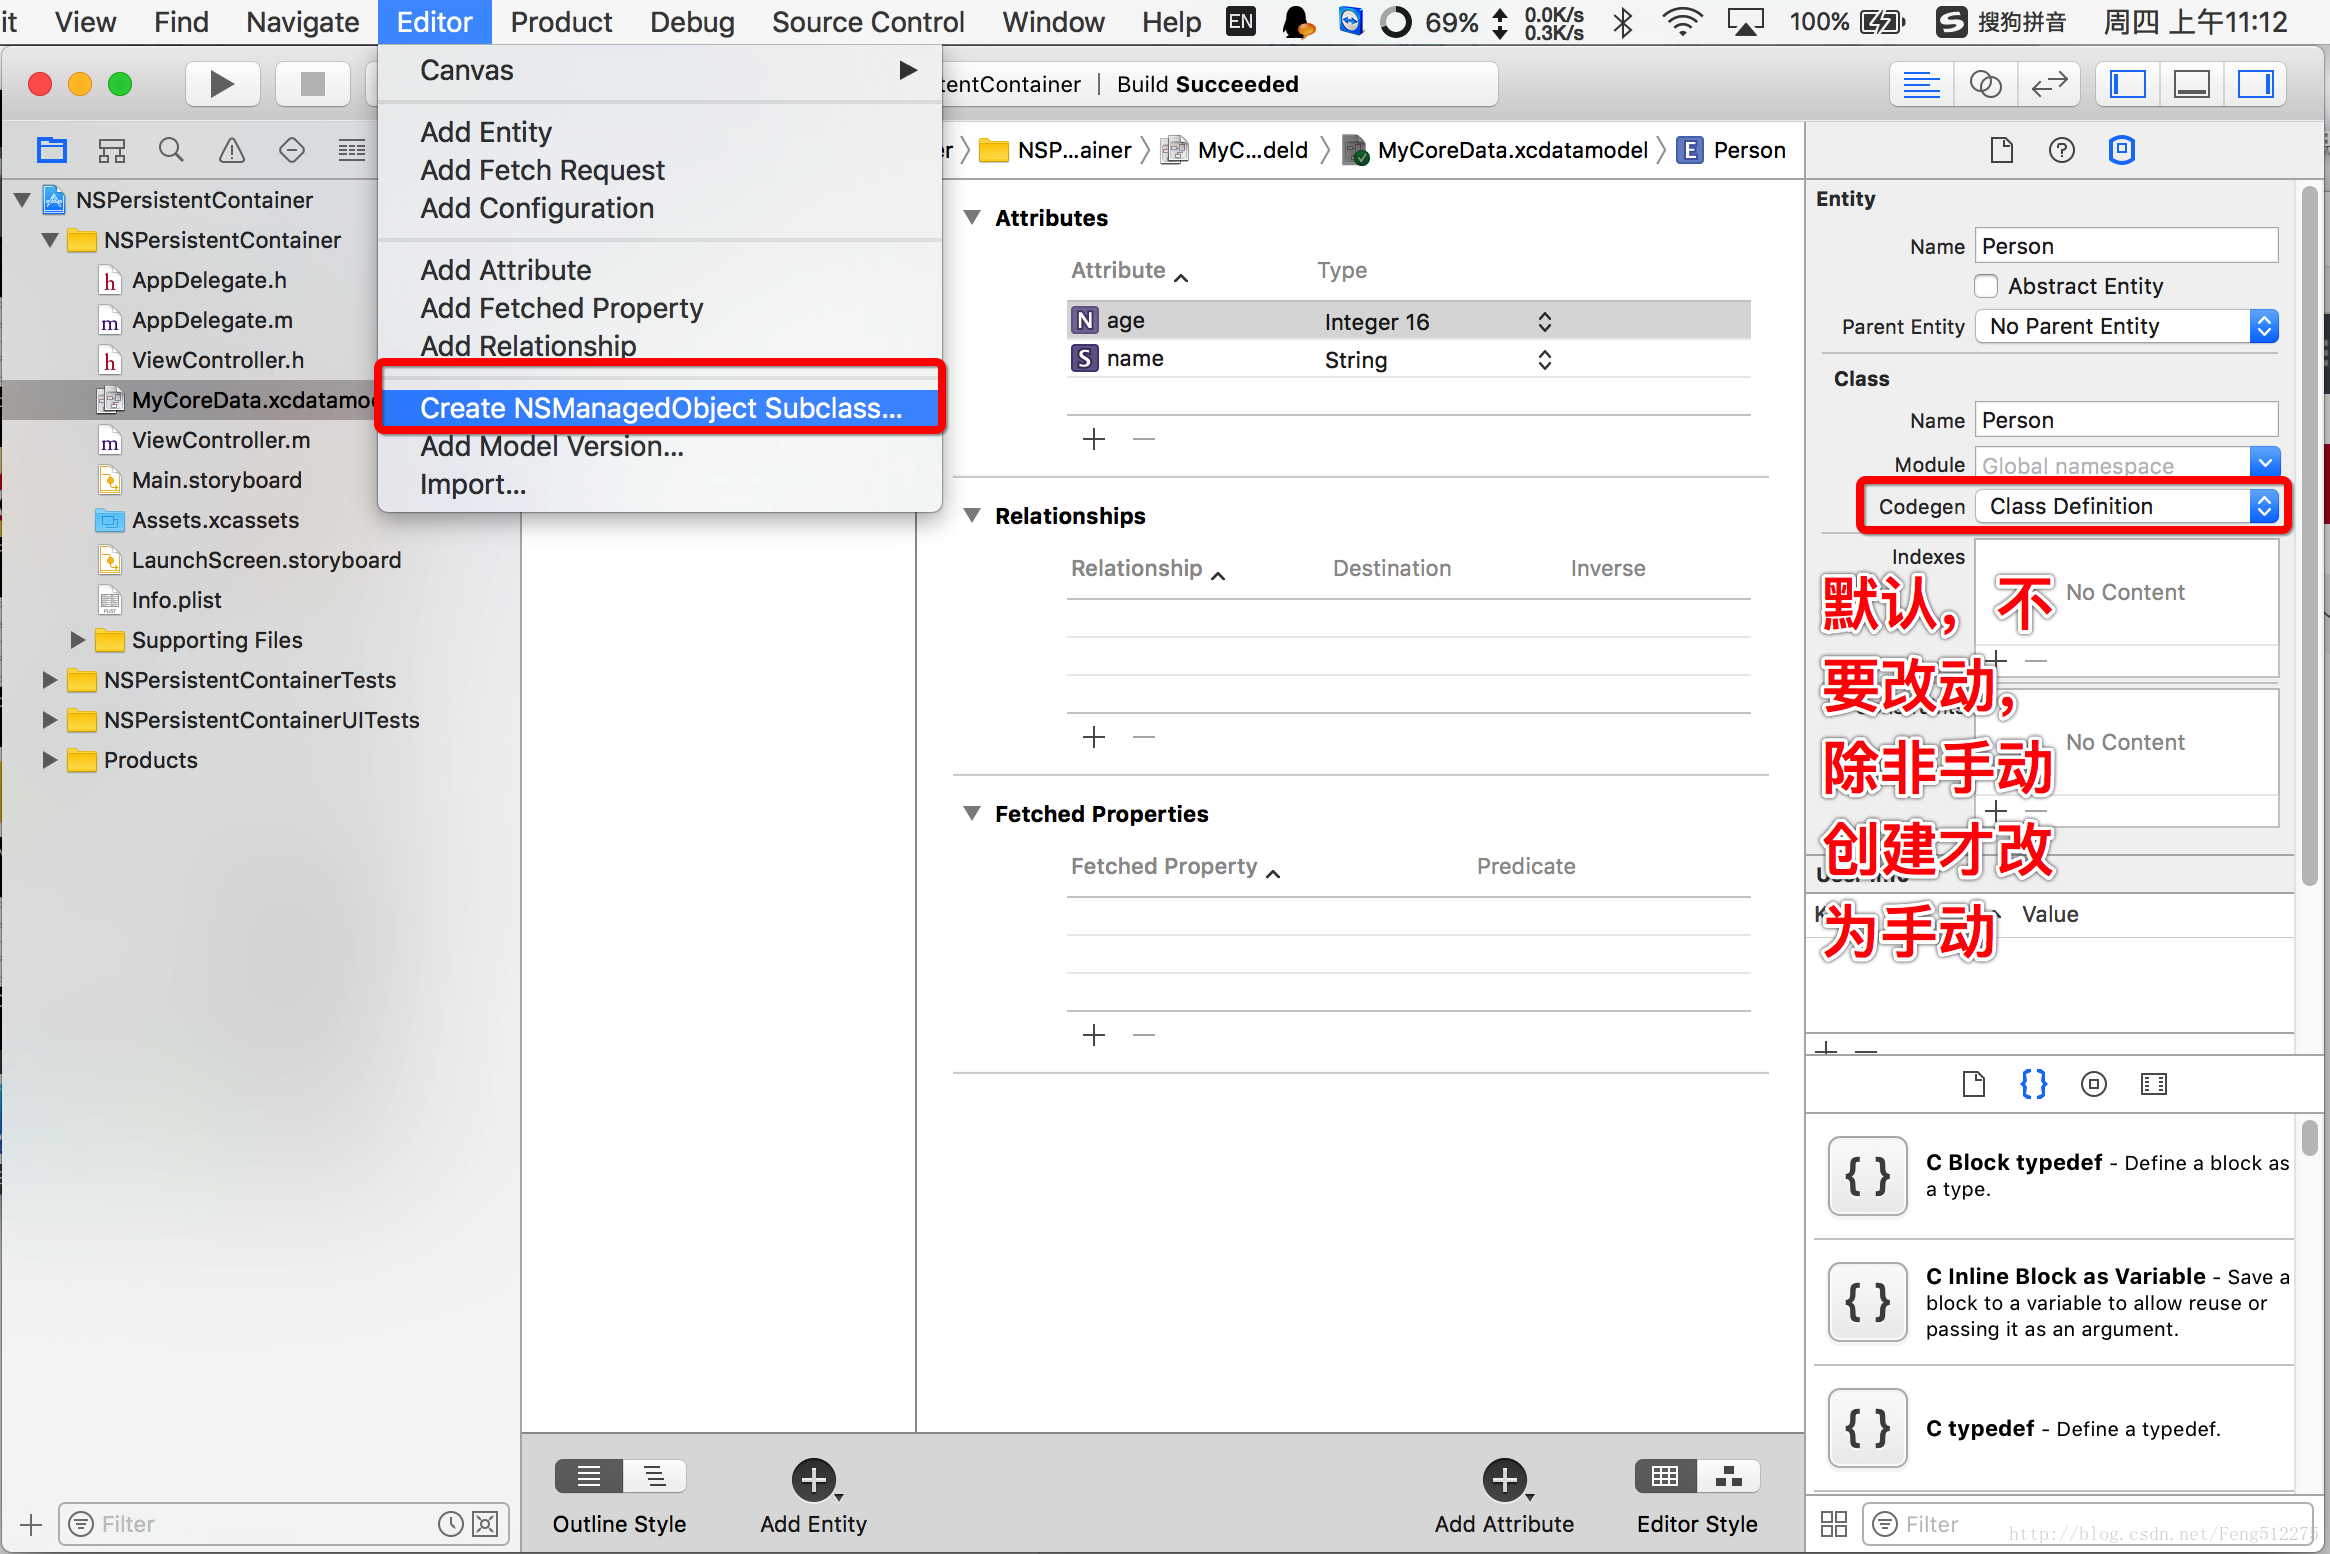This screenshot has width=2330, height=1554.
Task: Switch Editor Style to graph view
Action: point(1729,1476)
